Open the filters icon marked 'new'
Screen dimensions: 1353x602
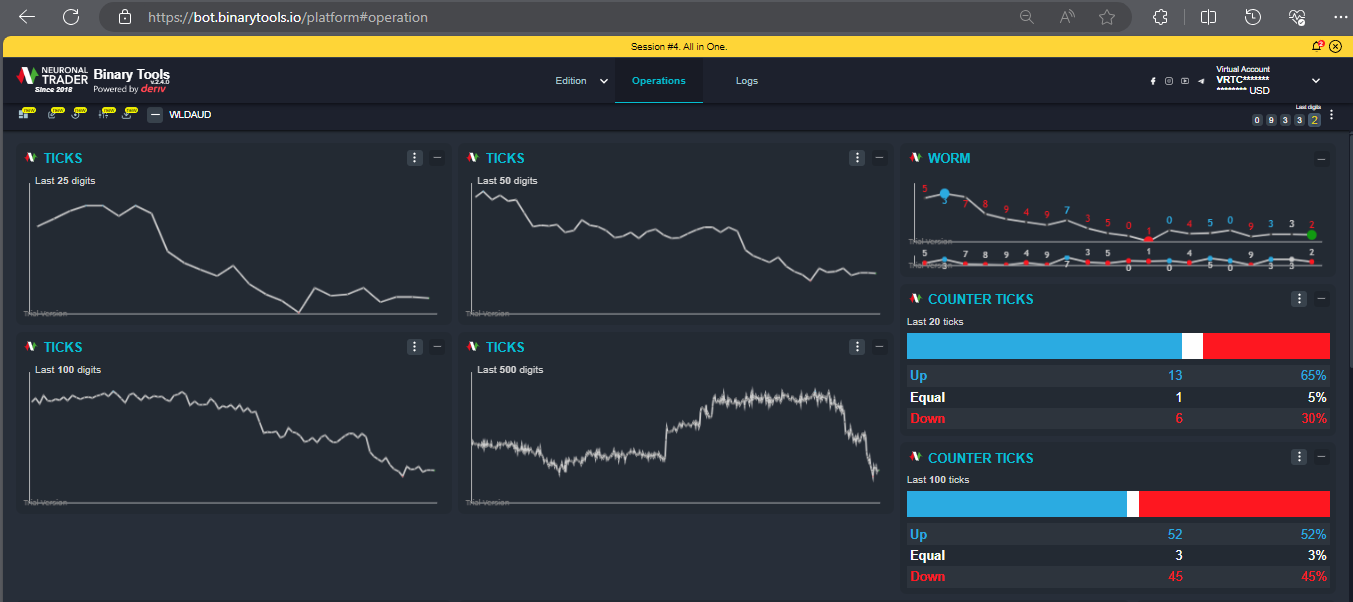(106, 113)
